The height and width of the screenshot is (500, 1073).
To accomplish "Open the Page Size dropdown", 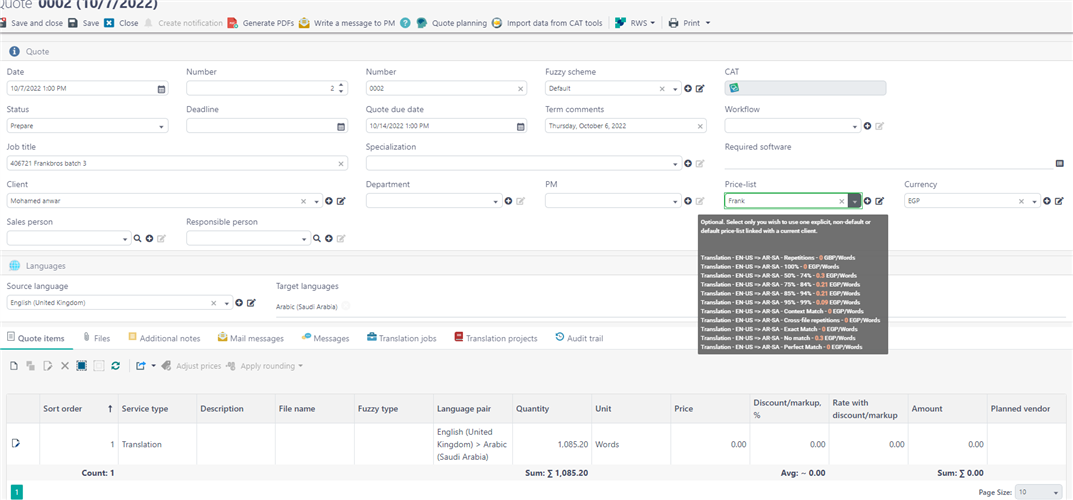I will click(x=1039, y=492).
